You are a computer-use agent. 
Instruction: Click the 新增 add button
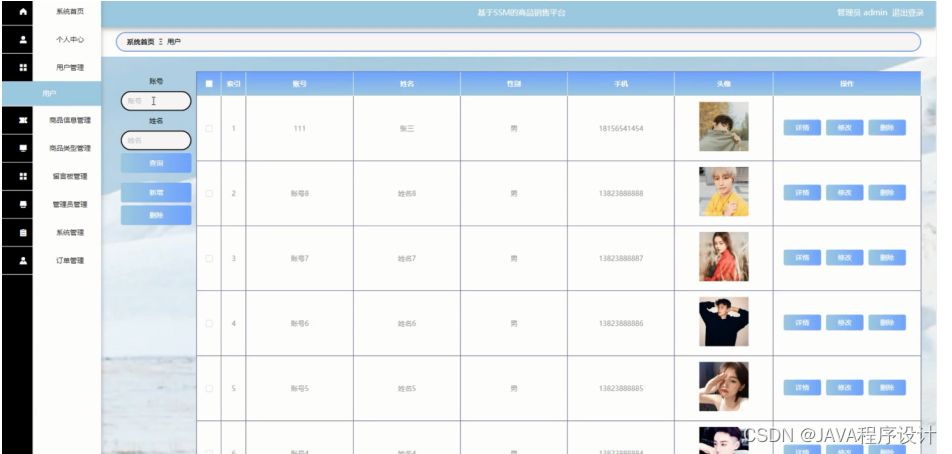(156, 192)
